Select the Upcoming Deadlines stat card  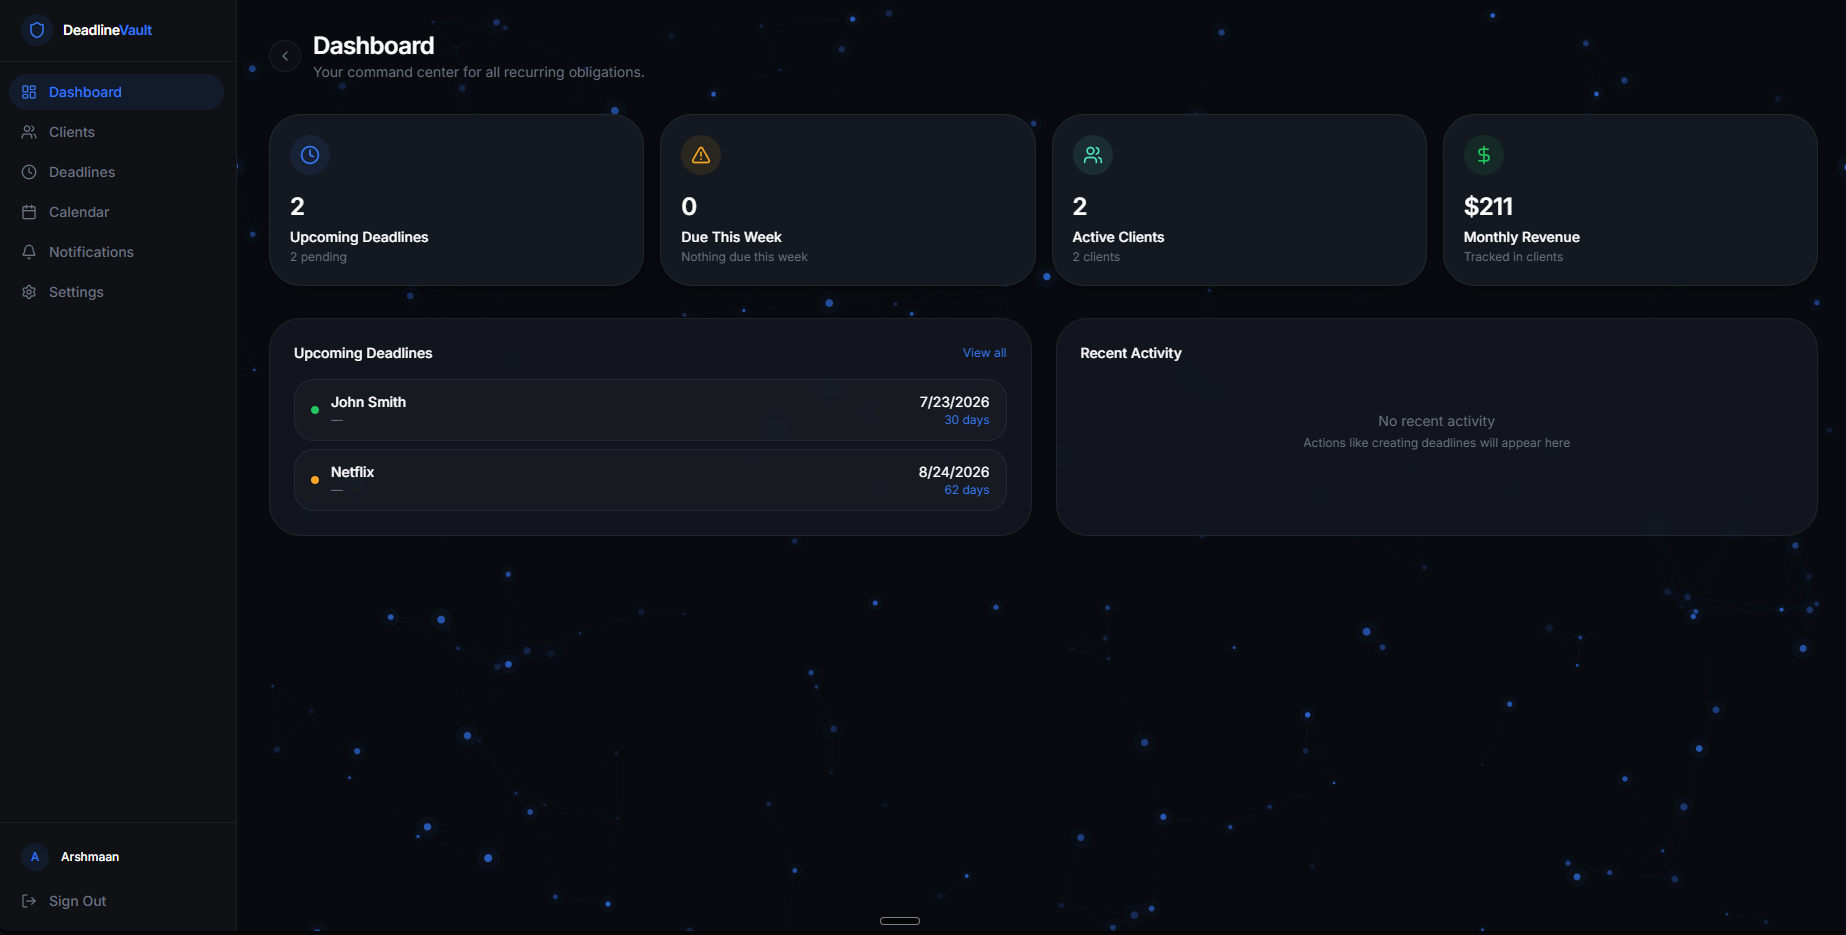coord(456,200)
